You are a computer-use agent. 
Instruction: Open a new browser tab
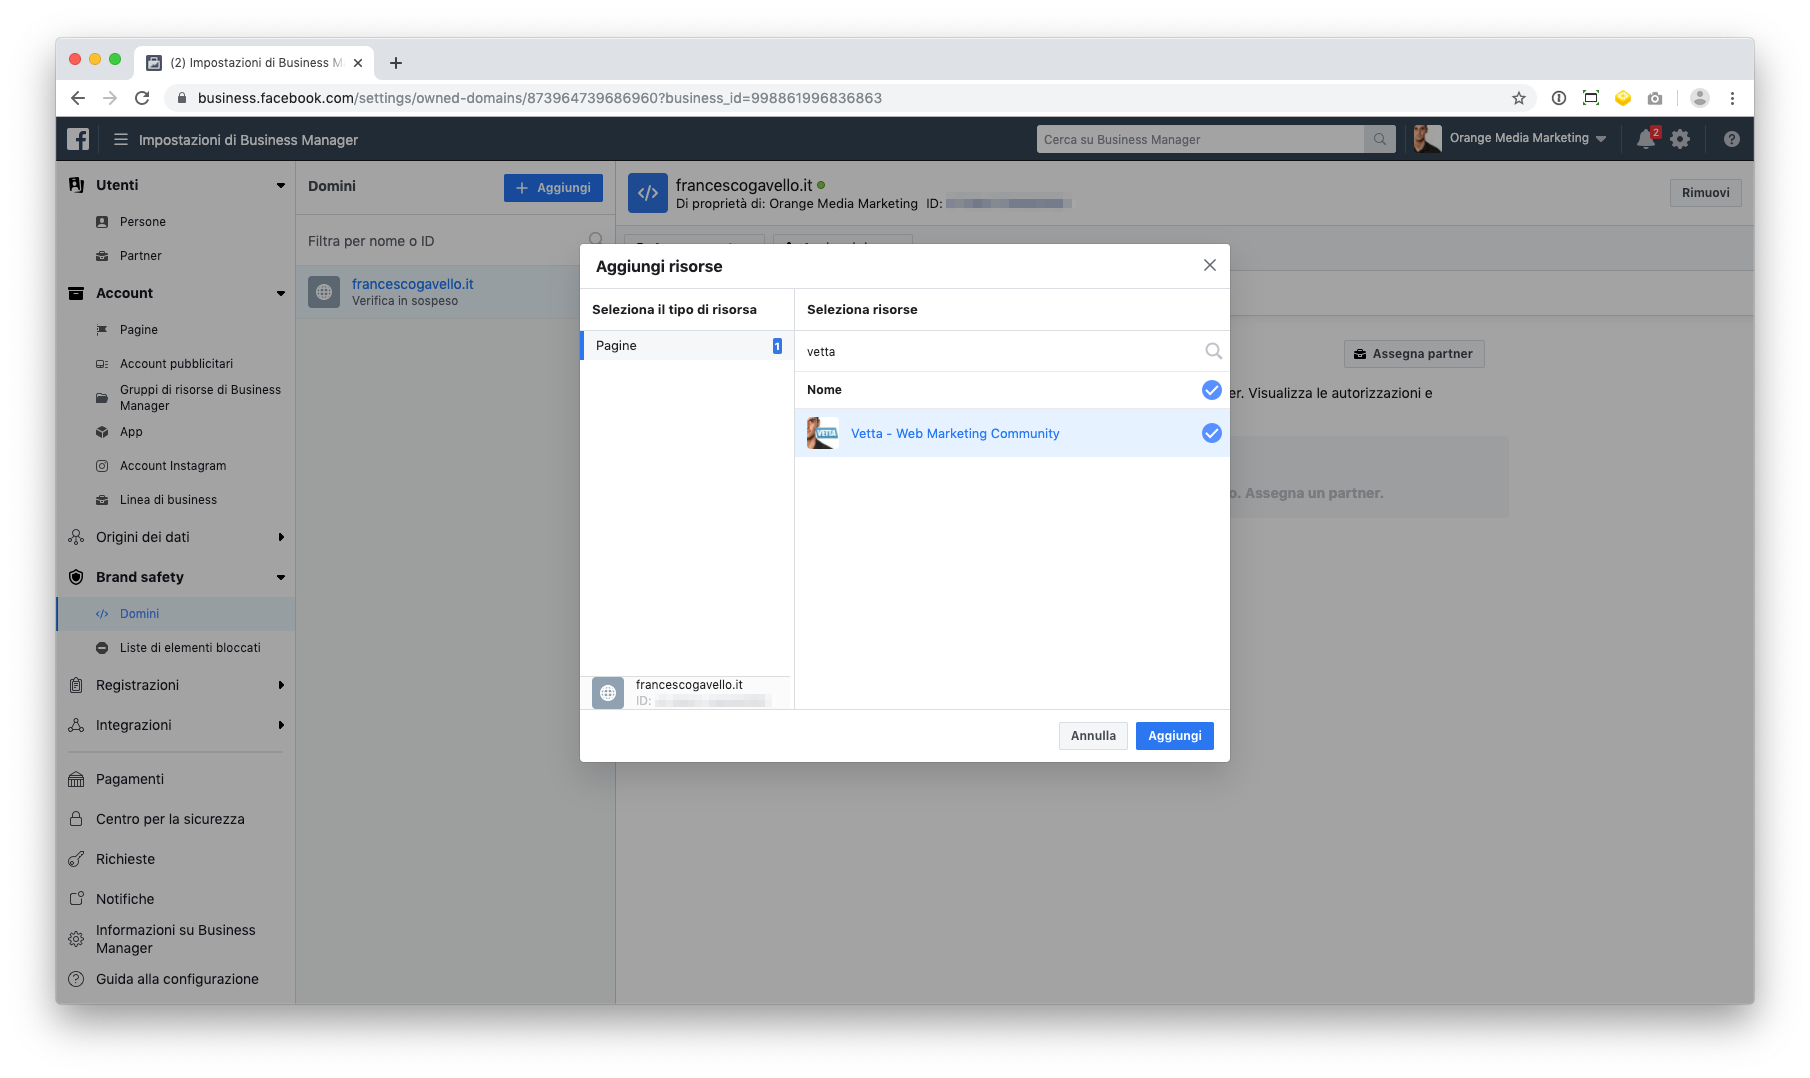396,63
